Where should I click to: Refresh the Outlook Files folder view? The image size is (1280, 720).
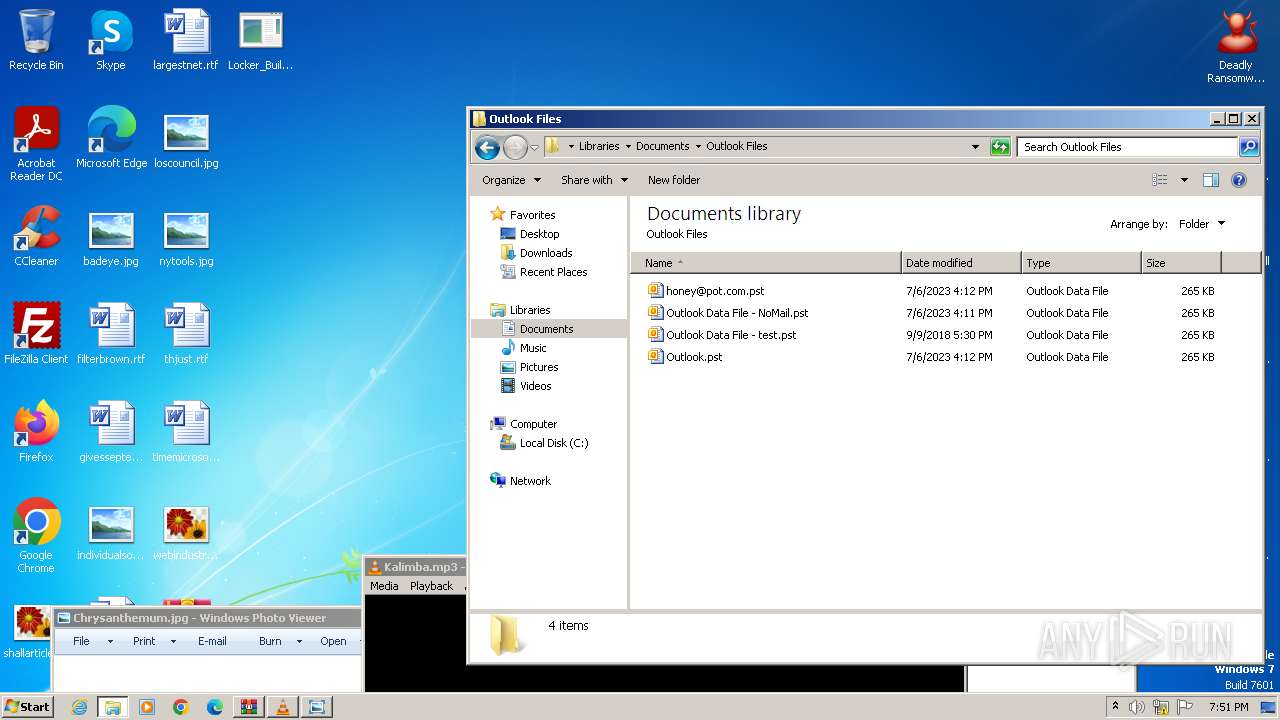tap(1000, 147)
